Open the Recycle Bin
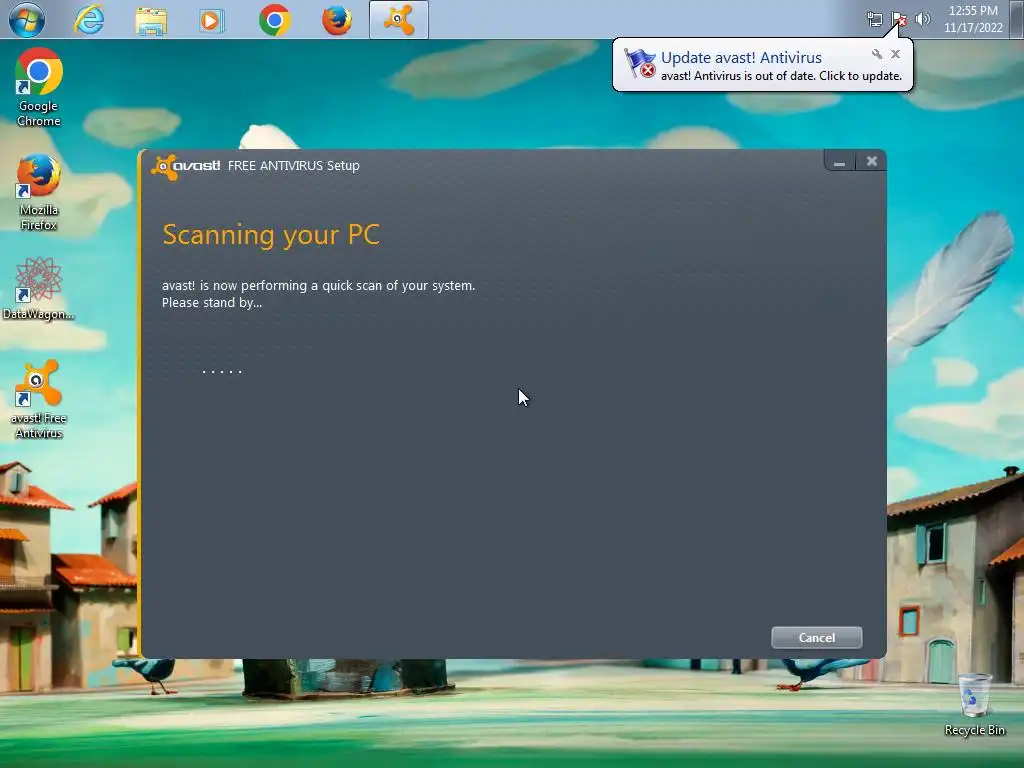The image size is (1024, 768). point(974,705)
